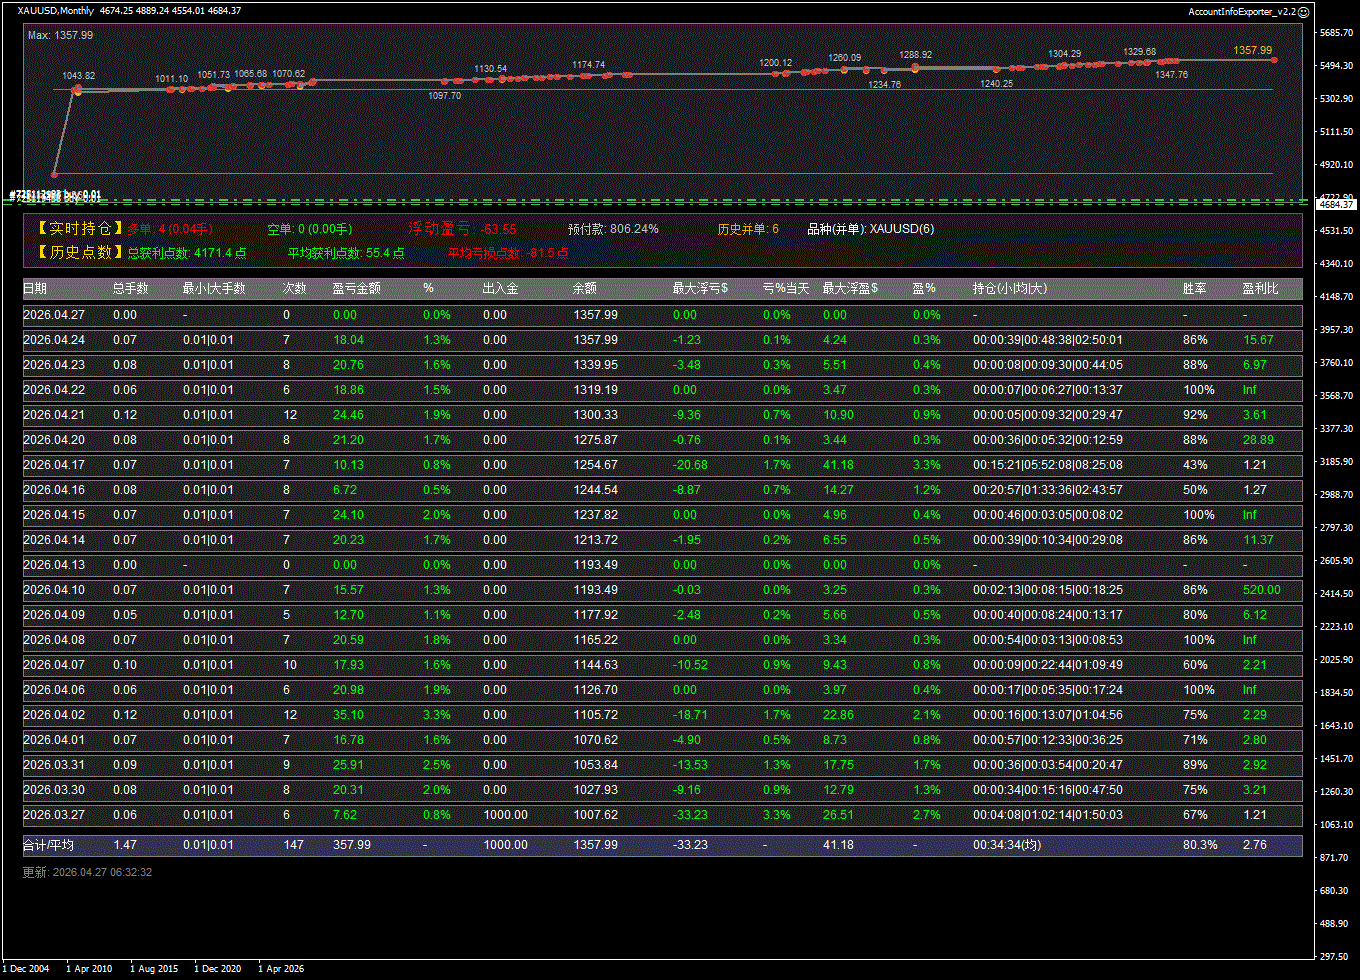Viewport: 1360px width, 980px height.
Task: Select the 胜率 column header
Action: point(1194,288)
